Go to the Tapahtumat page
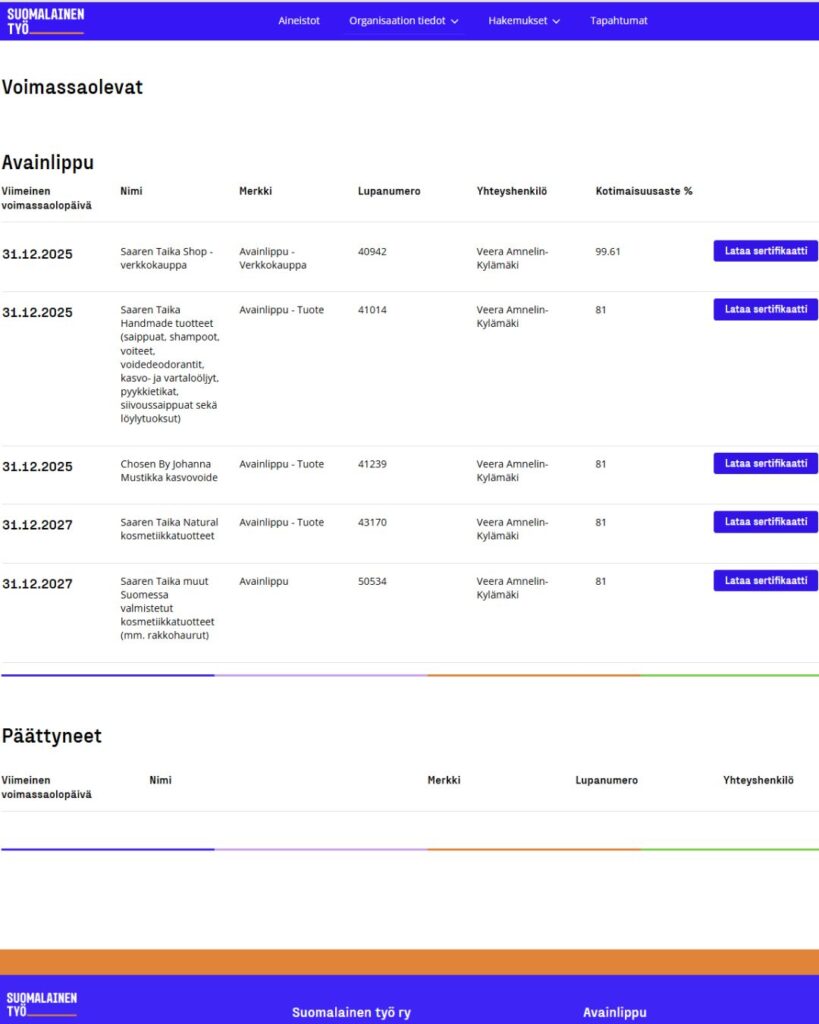The width and height of the screenshot is (819, 1024). tap(618, 20)
